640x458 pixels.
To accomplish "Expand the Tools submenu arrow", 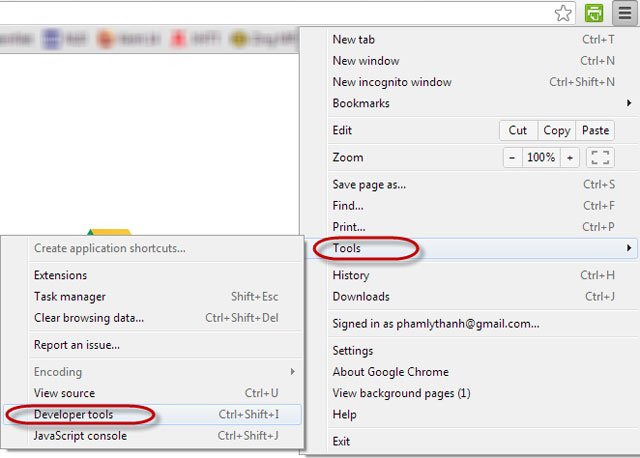I will tap(629, 248).
